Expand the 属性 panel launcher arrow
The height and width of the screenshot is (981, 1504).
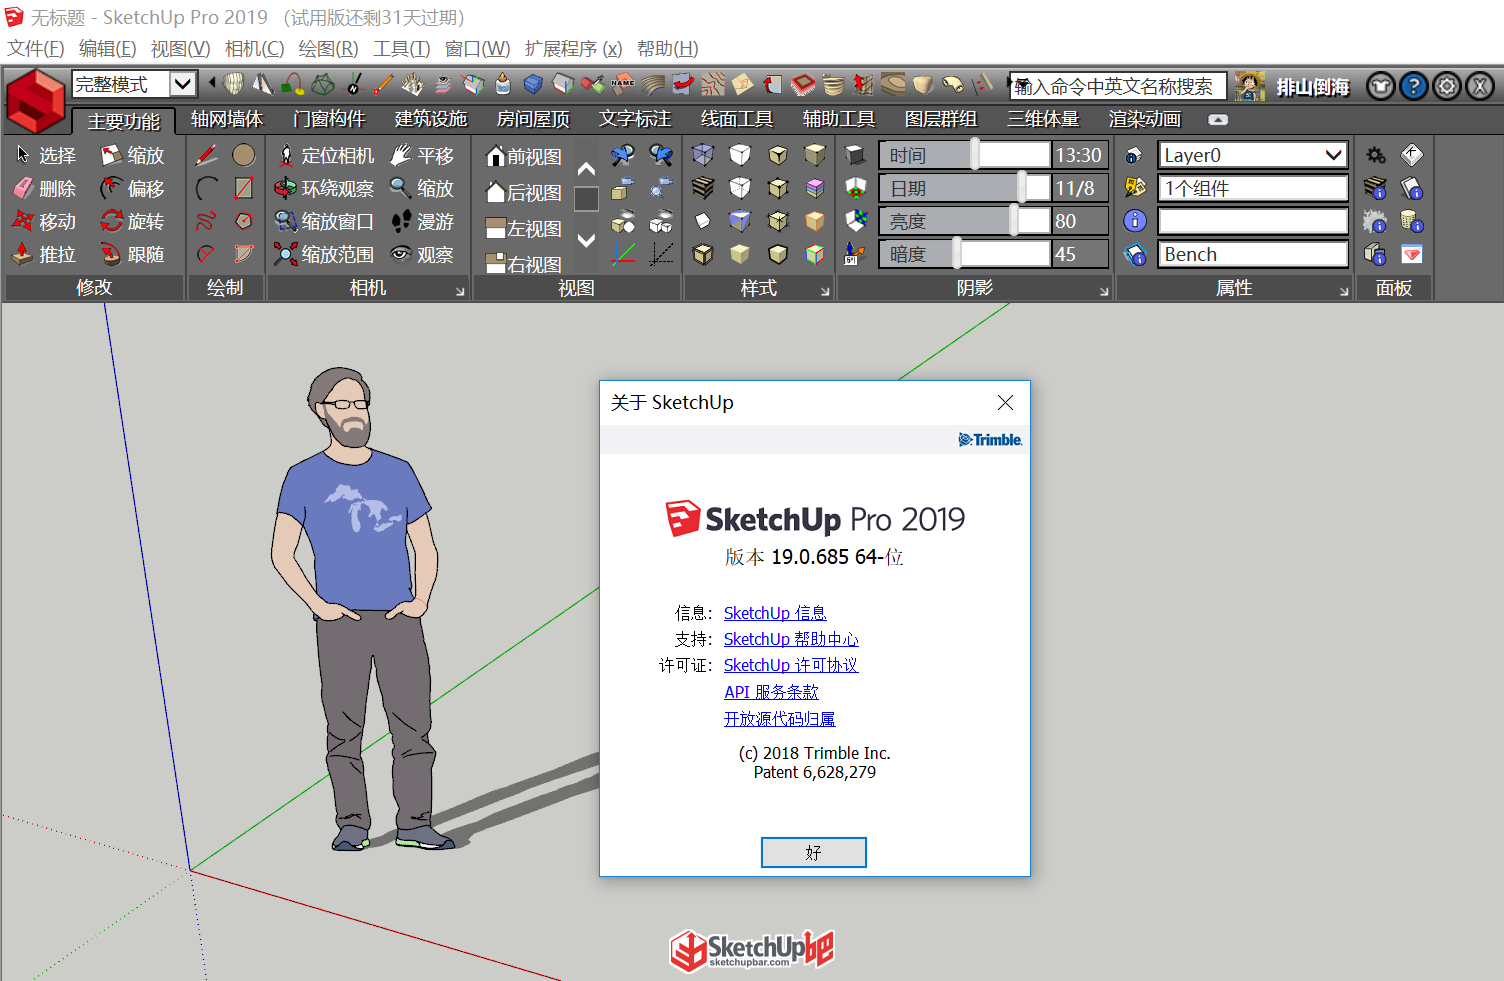1344,291
